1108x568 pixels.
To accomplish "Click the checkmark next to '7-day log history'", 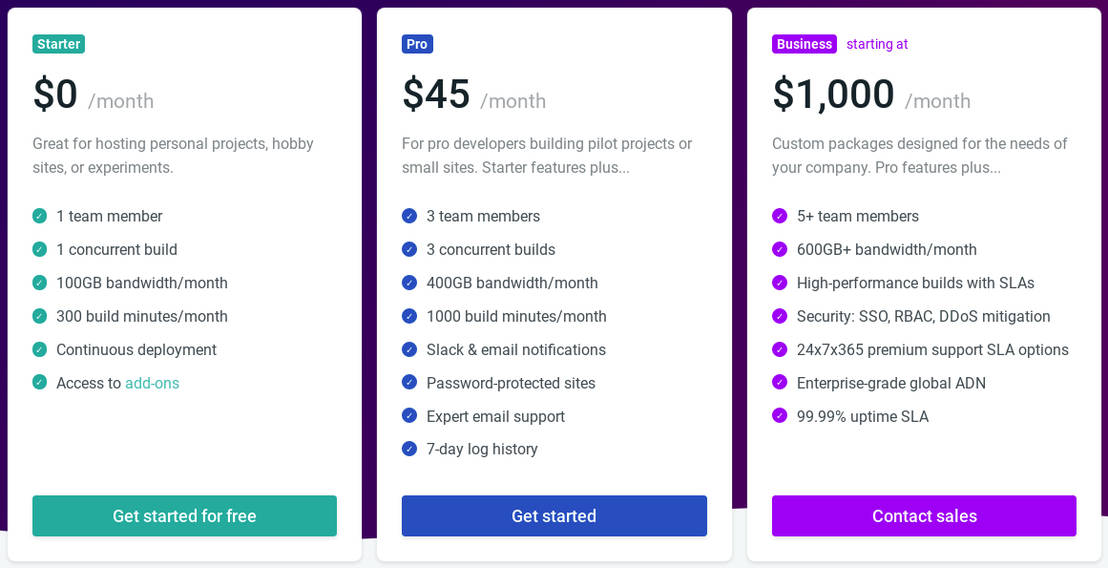I will [x=409, y=449].
